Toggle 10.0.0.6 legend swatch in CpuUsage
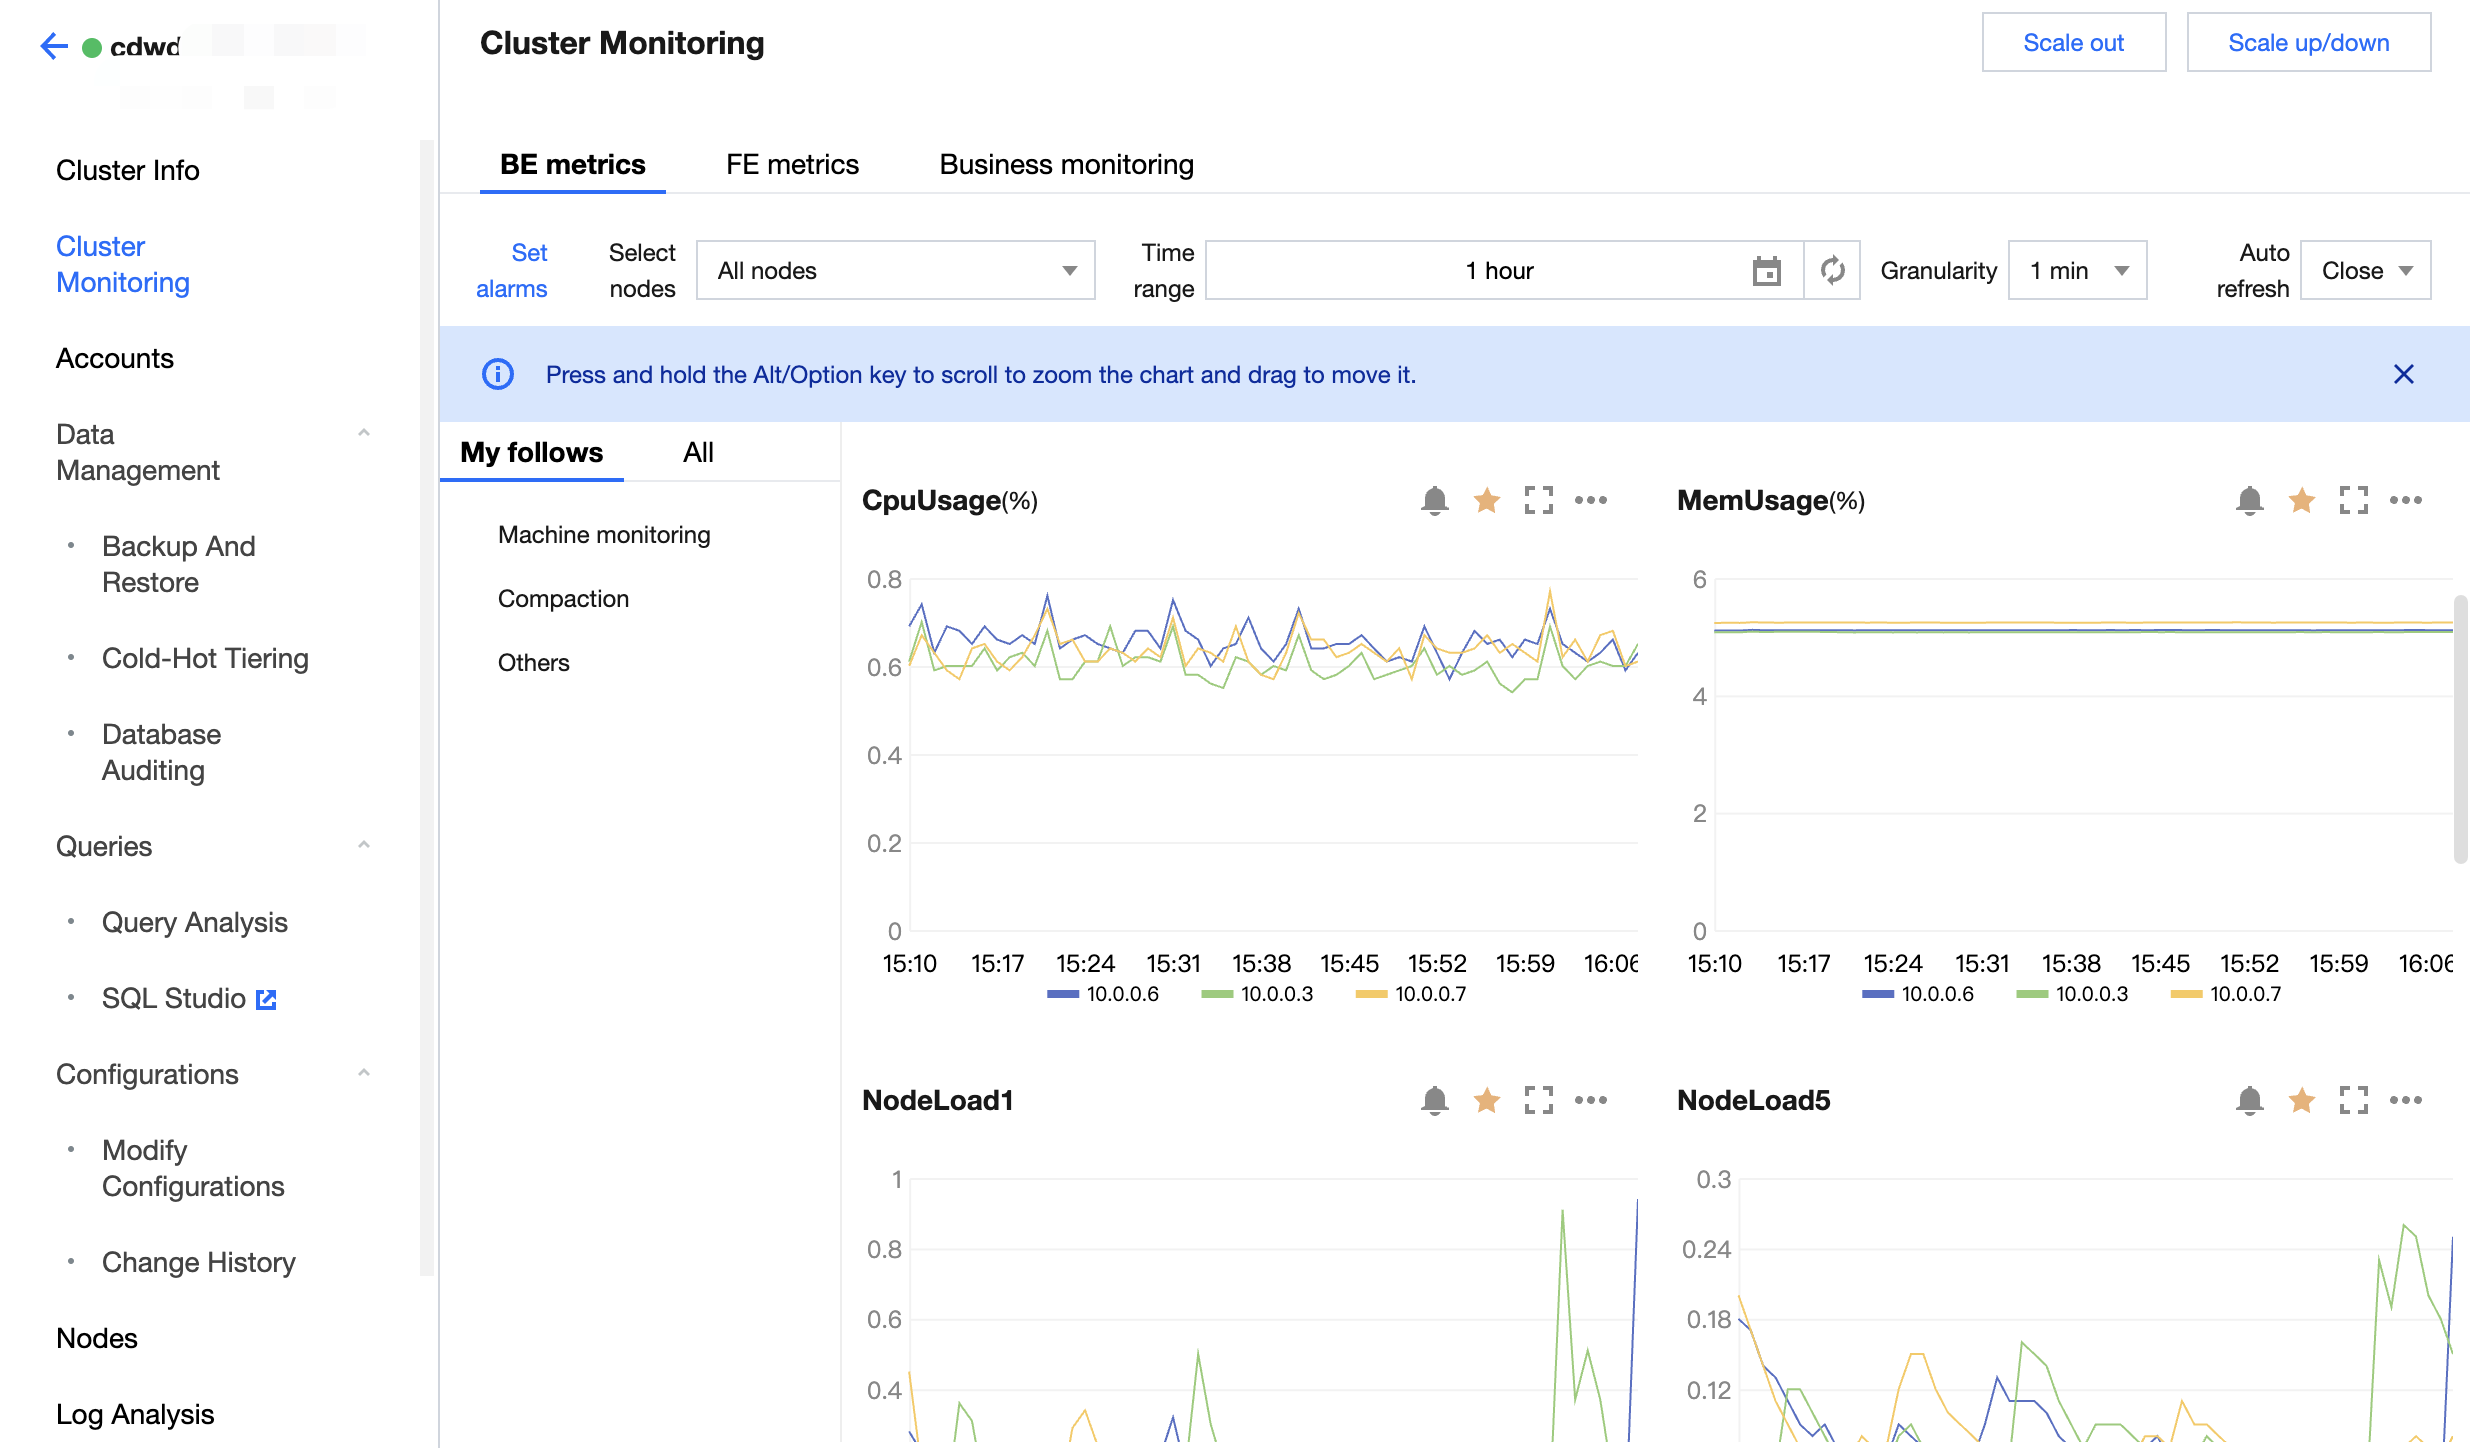The image size is (2470, 1448). point(1063,994)
